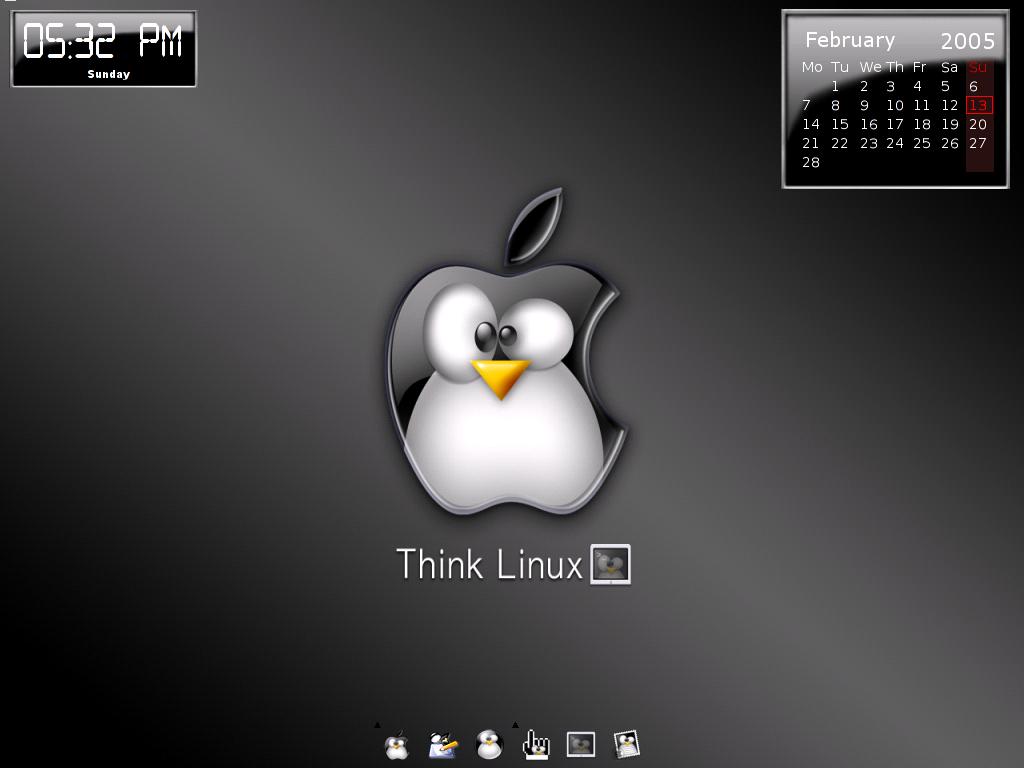Image resolution: width=1024 pixels, height=768 pixels.
Task: Launch the penguin-with-pencil editor dock icon
Action: [x=443, y=745]
